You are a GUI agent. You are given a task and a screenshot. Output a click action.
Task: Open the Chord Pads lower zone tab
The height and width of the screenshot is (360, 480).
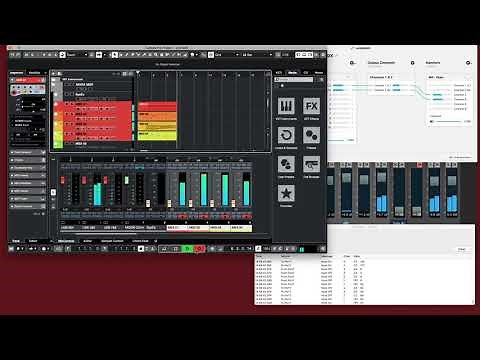tap(140, 241)
